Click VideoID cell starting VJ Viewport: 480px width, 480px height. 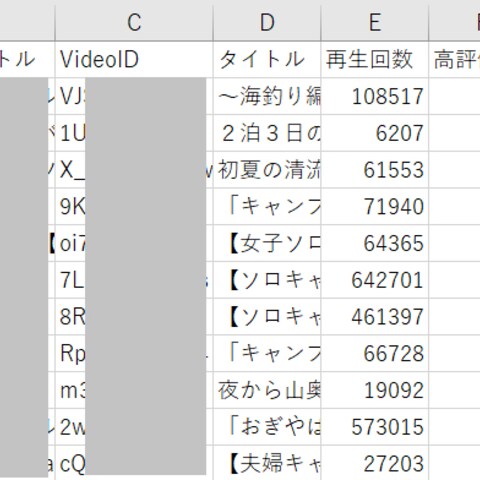click(x=134, y=96)
